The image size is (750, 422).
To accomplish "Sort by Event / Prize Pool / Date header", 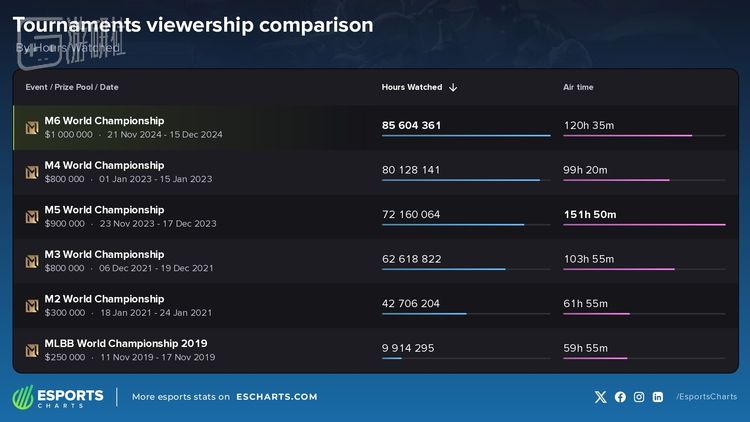I will (x=72, y=88).
